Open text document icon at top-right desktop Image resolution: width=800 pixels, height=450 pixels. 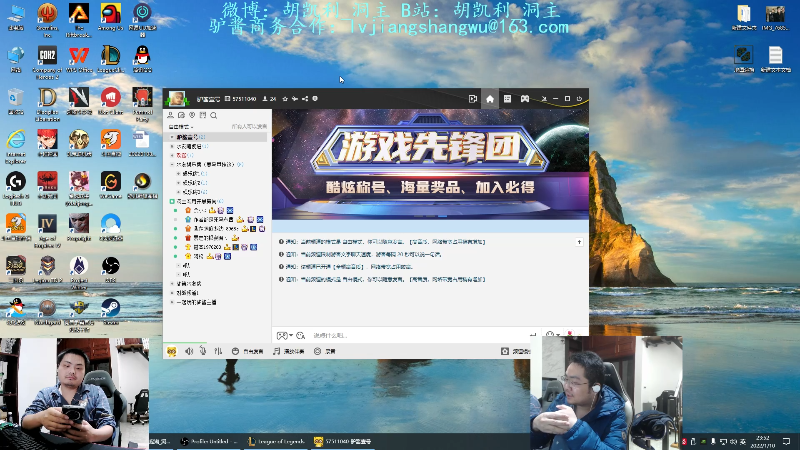pos(775,60)
